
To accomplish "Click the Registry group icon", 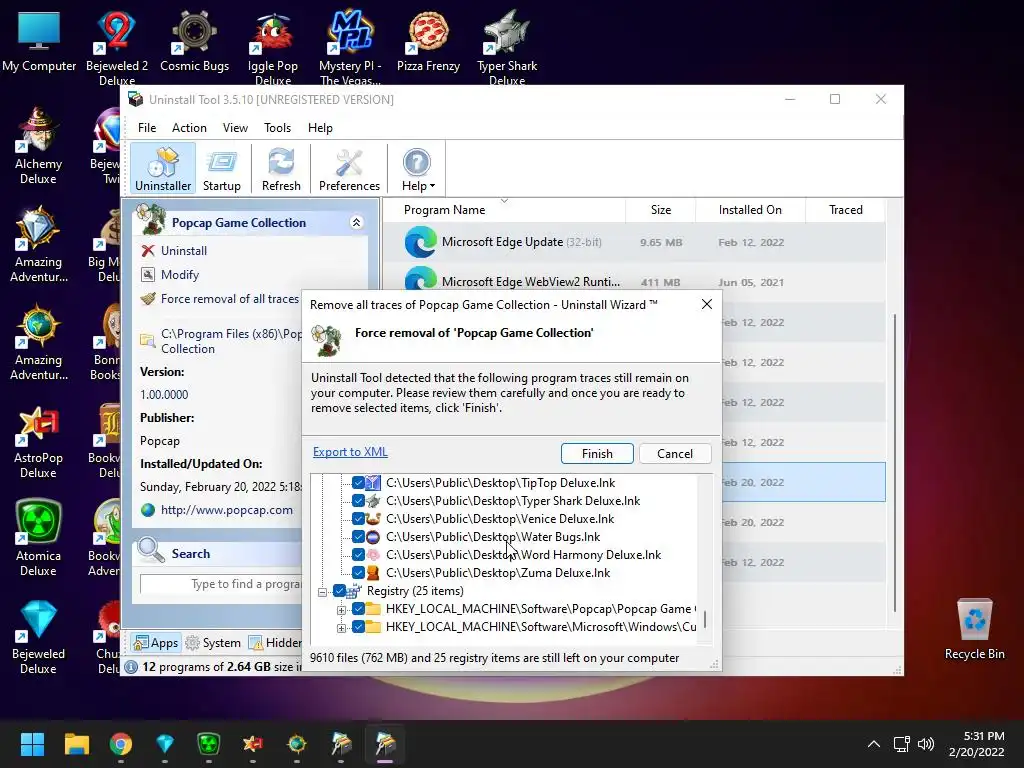I will coord(354,590).
